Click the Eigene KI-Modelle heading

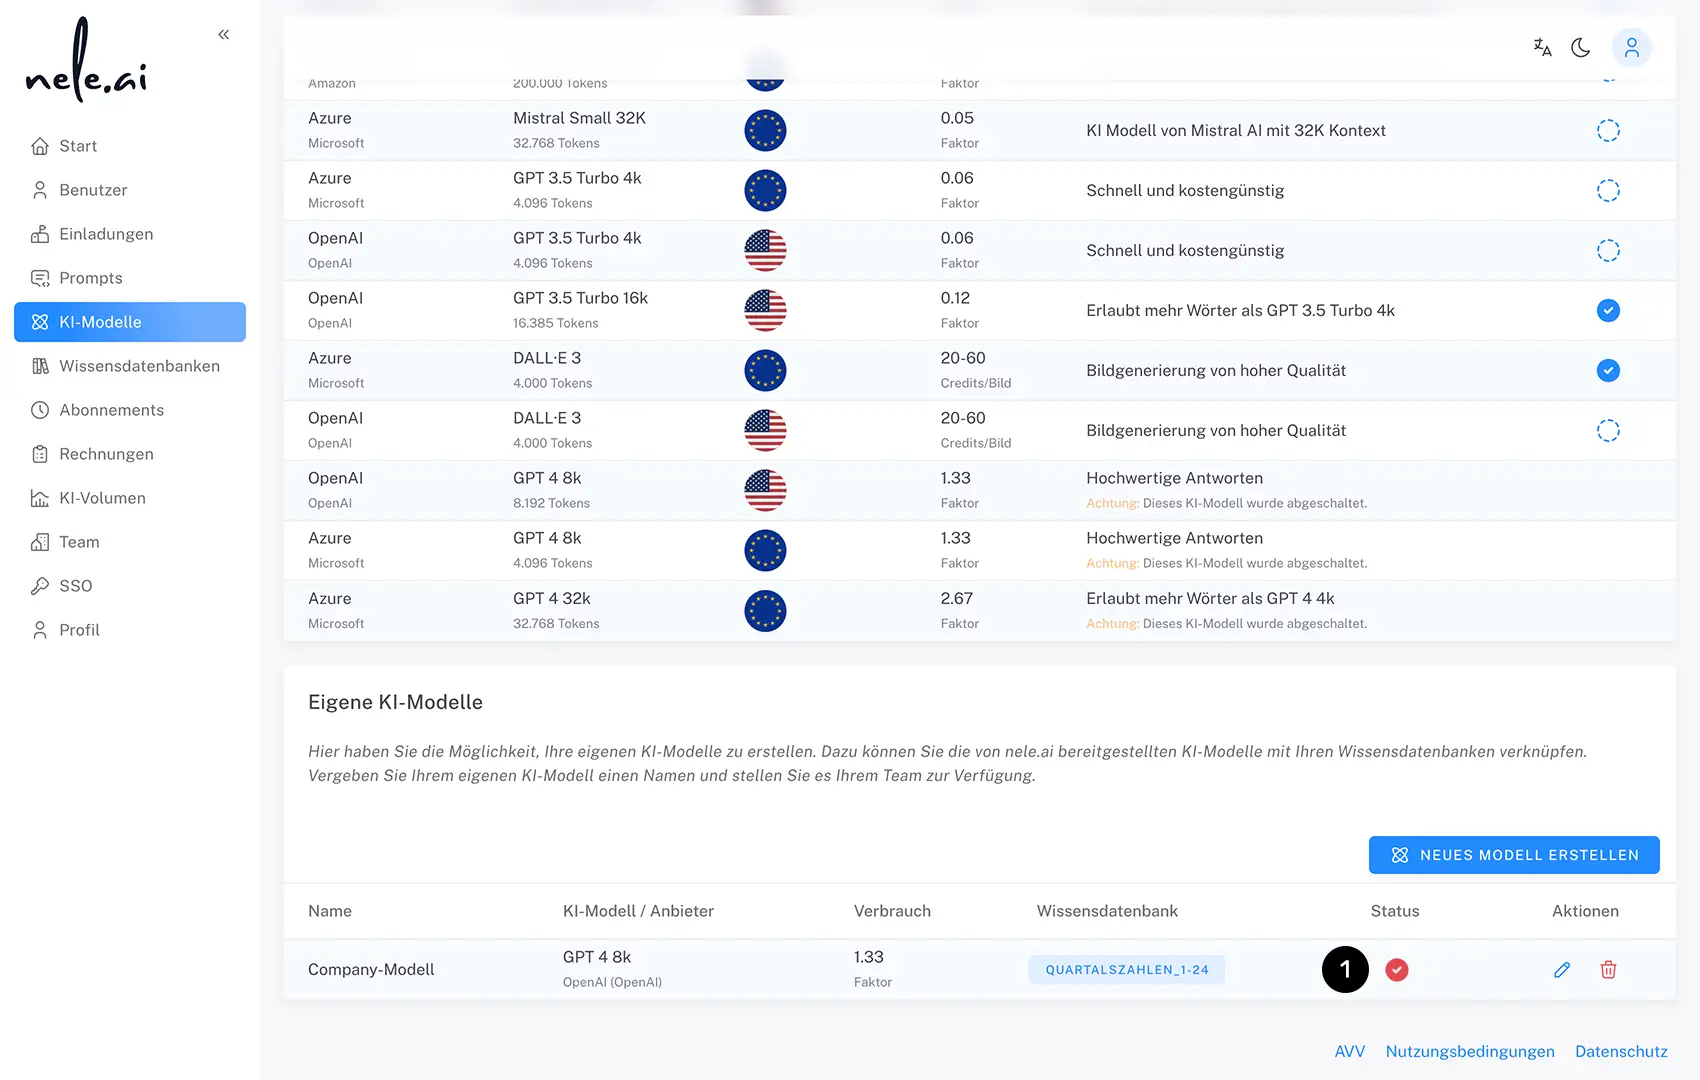tap(395, 702)
